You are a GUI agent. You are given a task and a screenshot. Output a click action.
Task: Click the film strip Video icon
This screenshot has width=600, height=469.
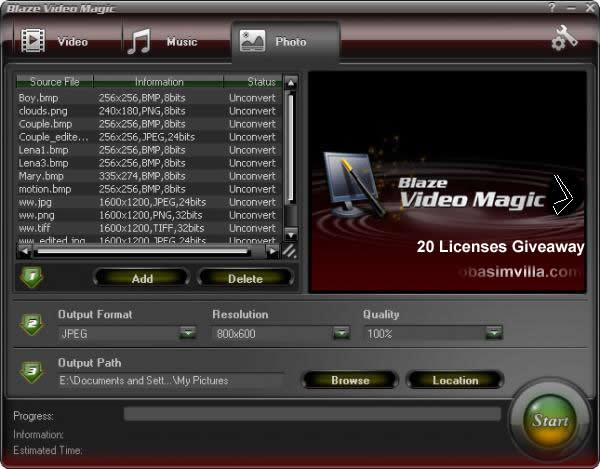pos(33,42)
